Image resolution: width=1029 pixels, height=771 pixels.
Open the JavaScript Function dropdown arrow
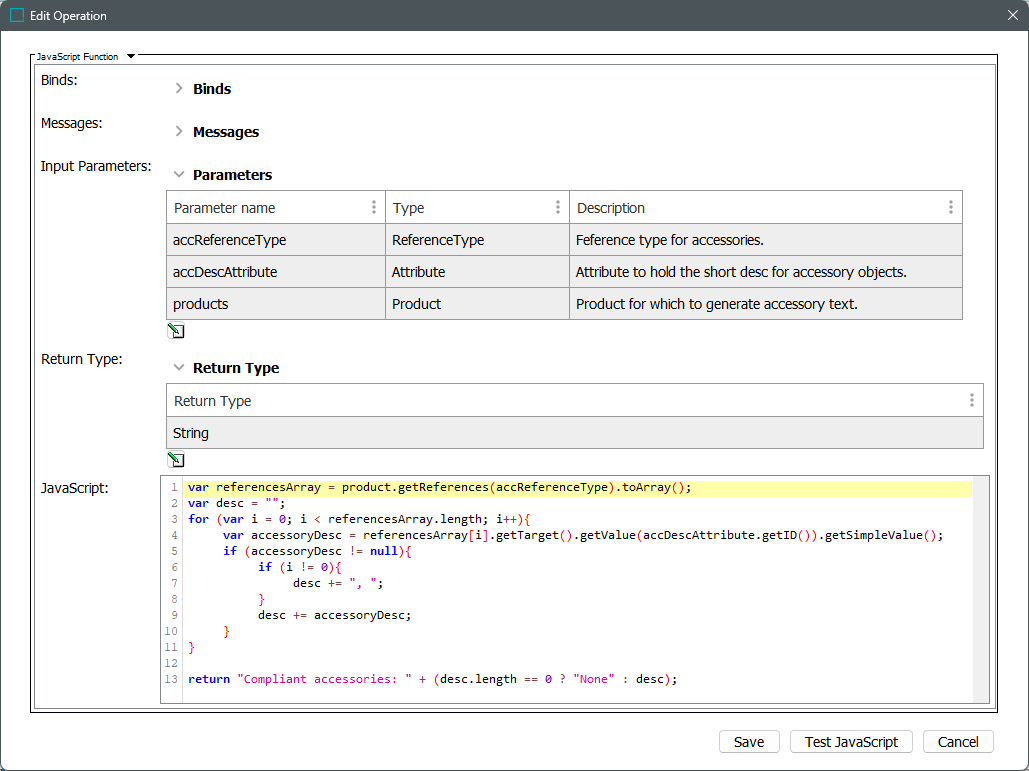131,57
